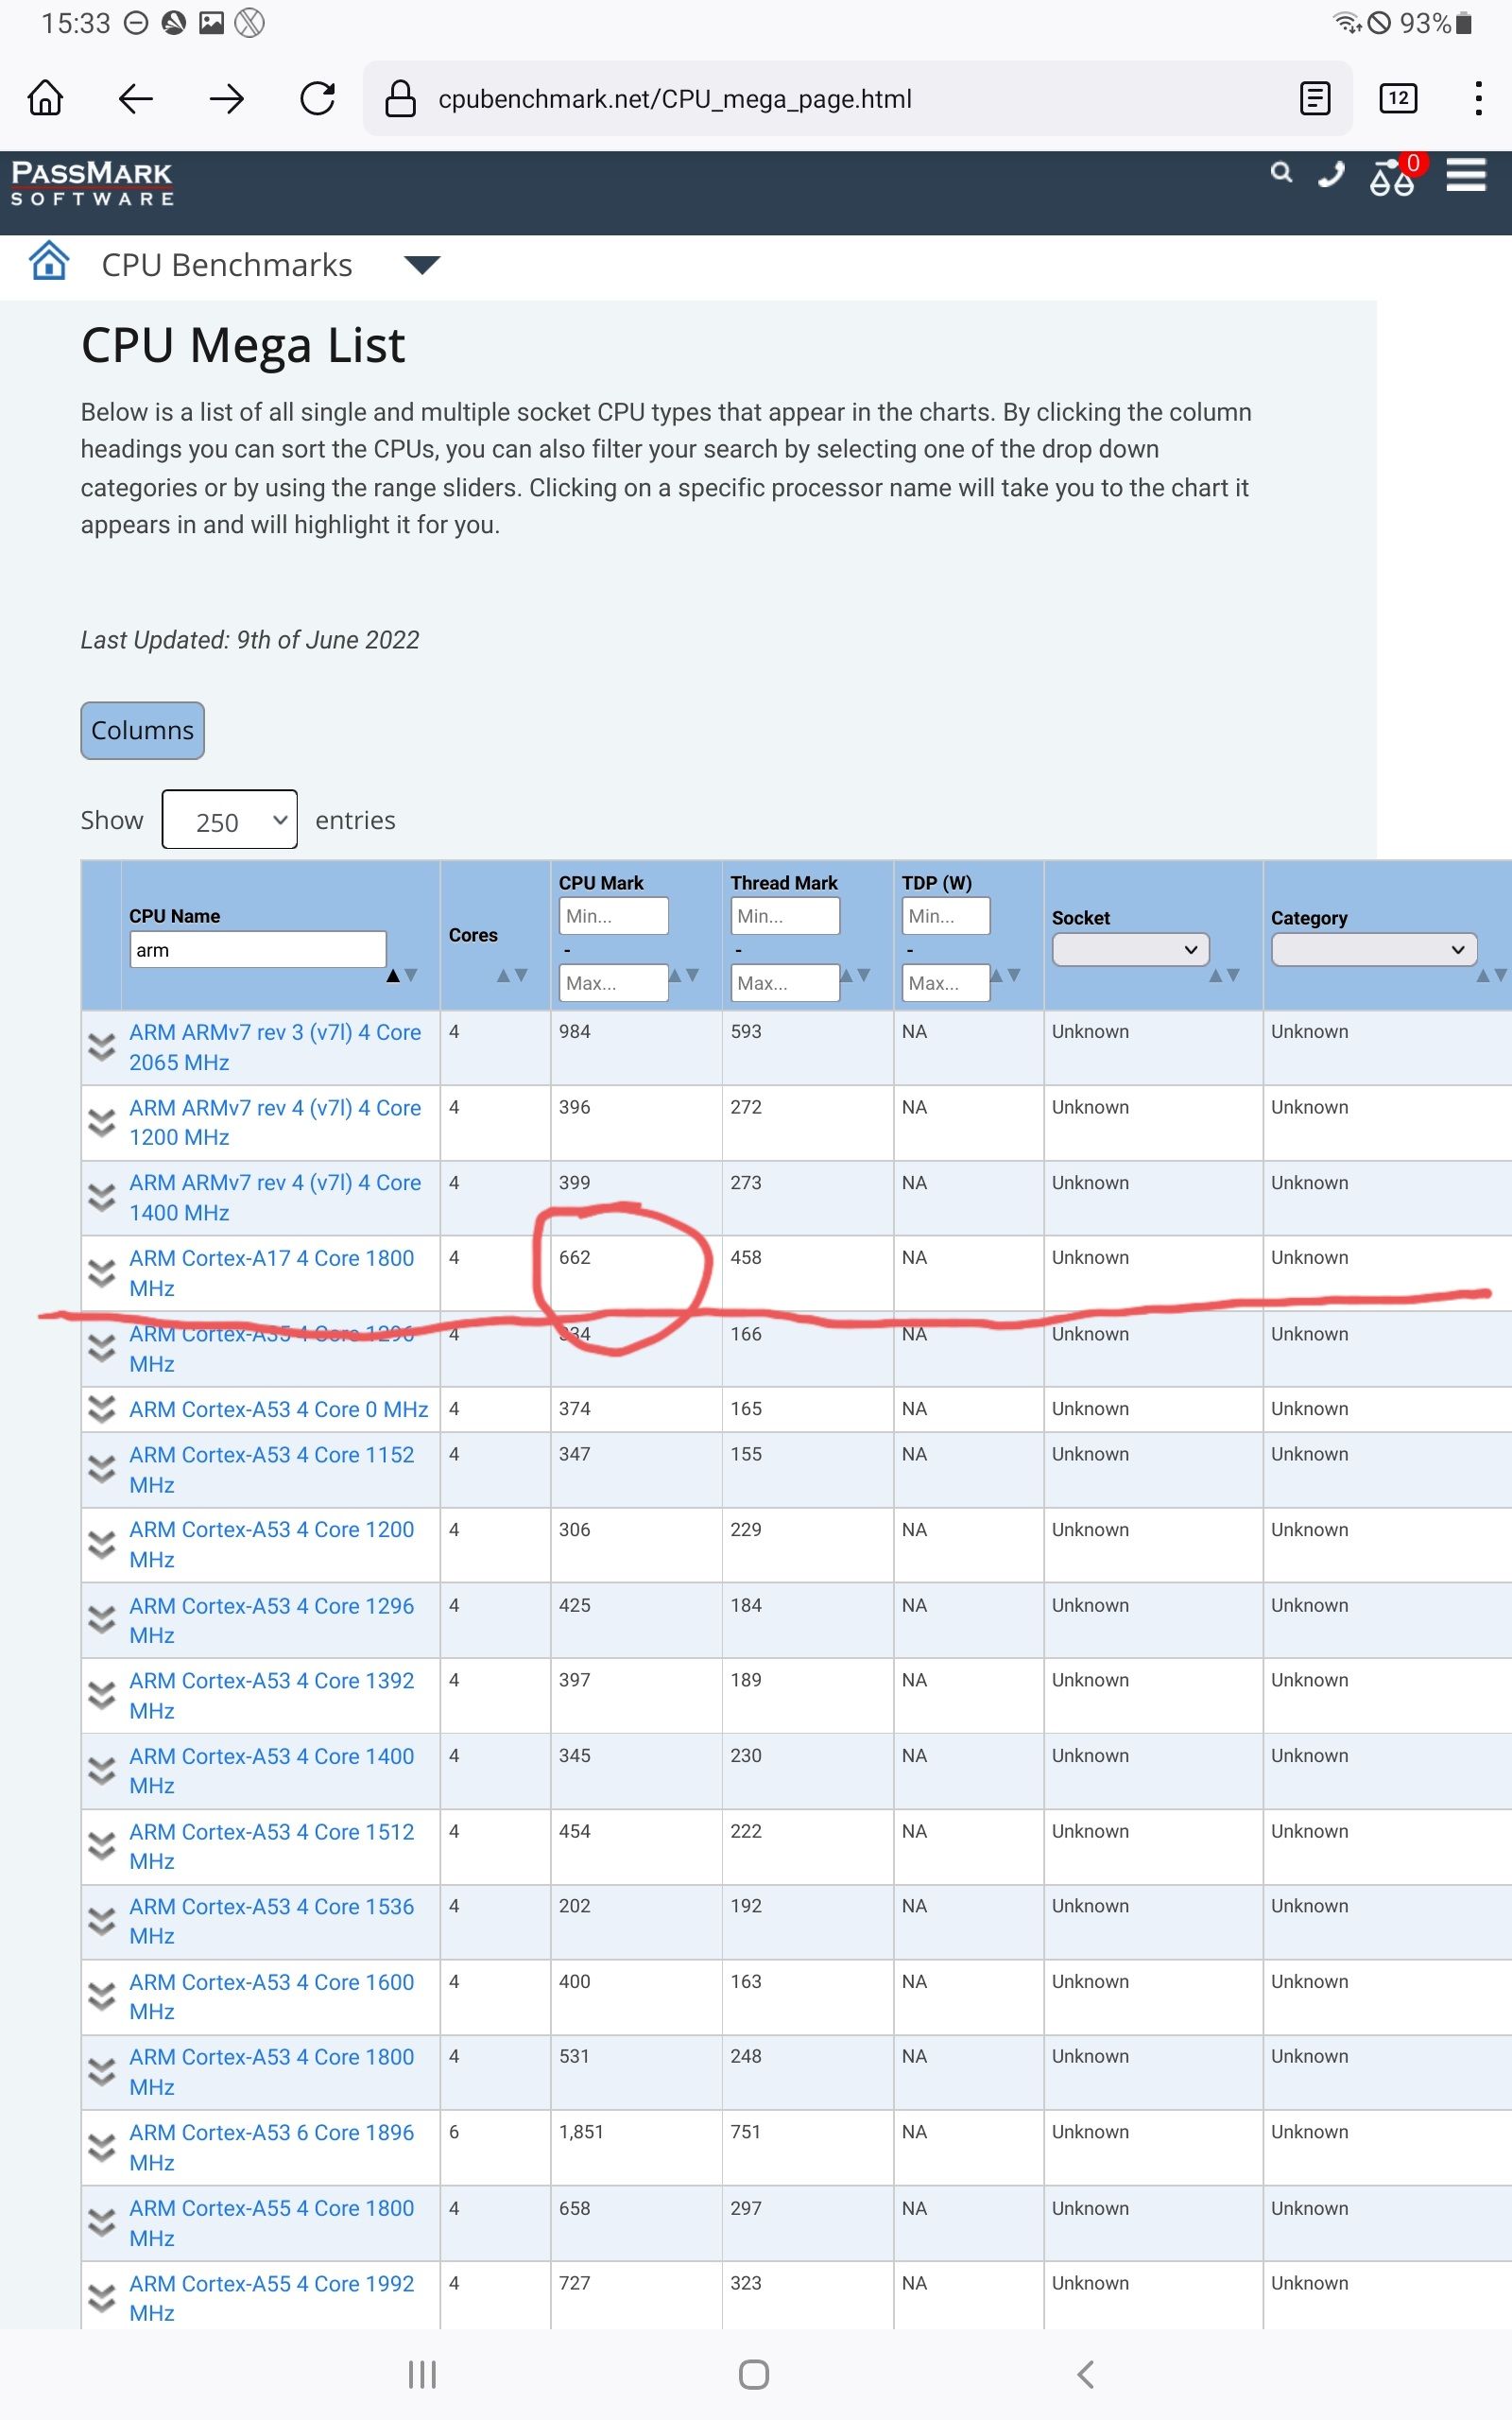Go forward with the browser forward arrow
This screenshot has width=1512, height=2420.
coord(227,98)
